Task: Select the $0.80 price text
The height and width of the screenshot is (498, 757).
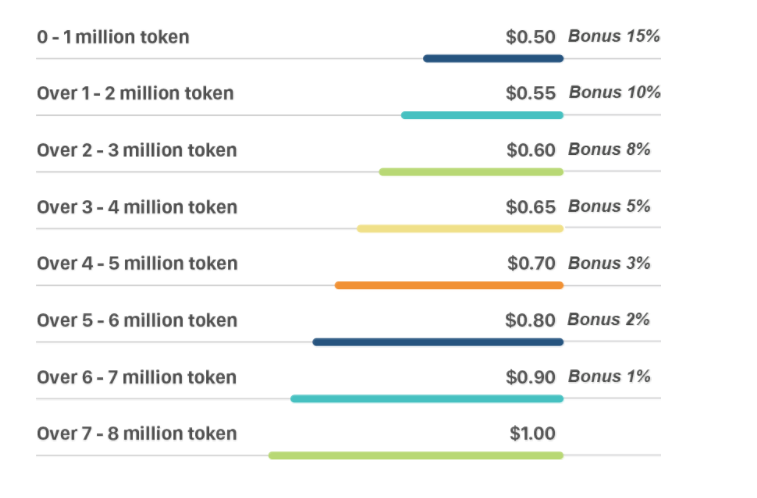Action: (x=530, y=320)
